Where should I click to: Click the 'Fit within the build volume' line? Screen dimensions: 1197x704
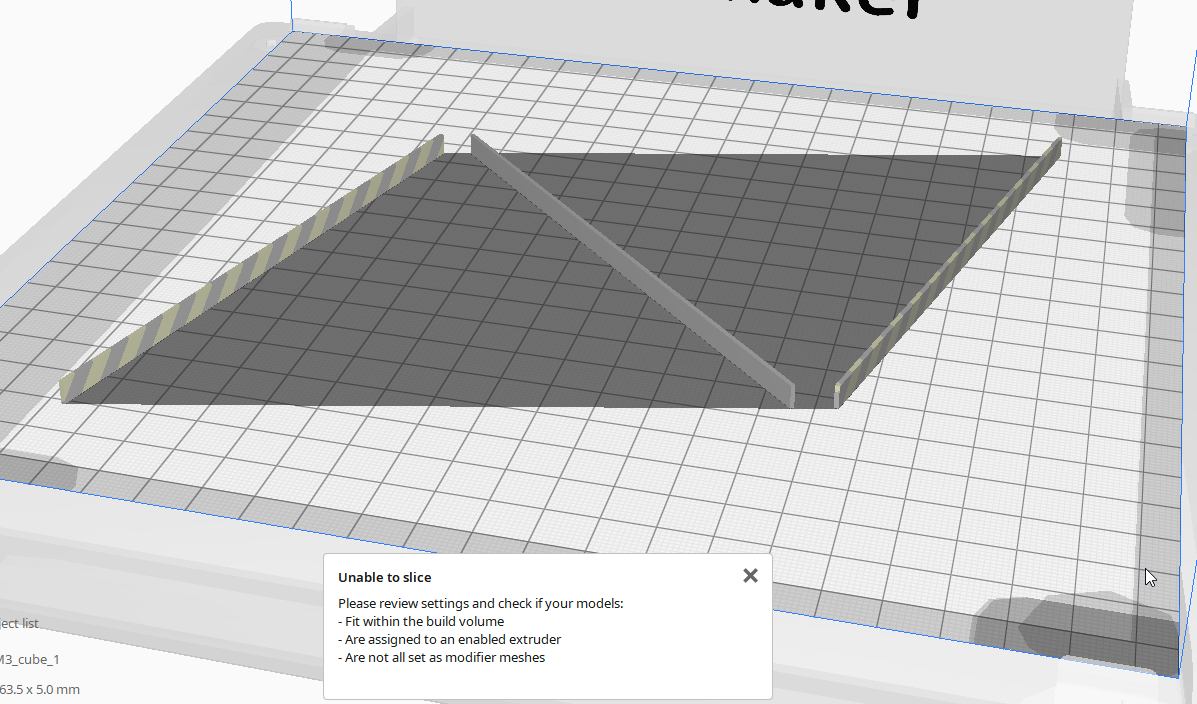(x=421, y=622)
